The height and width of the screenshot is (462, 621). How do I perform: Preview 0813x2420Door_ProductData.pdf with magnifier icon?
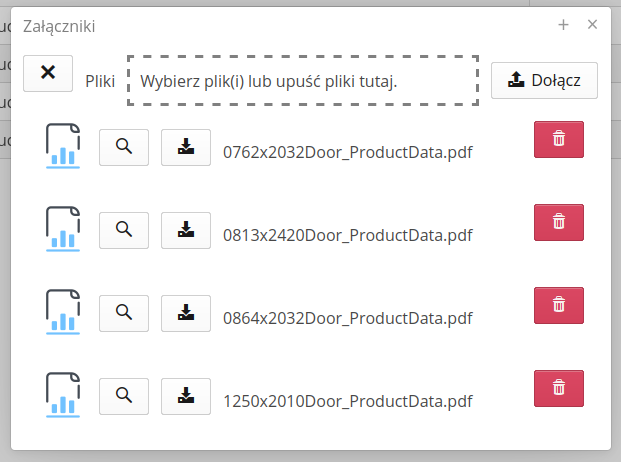click(x=124, y=229)
